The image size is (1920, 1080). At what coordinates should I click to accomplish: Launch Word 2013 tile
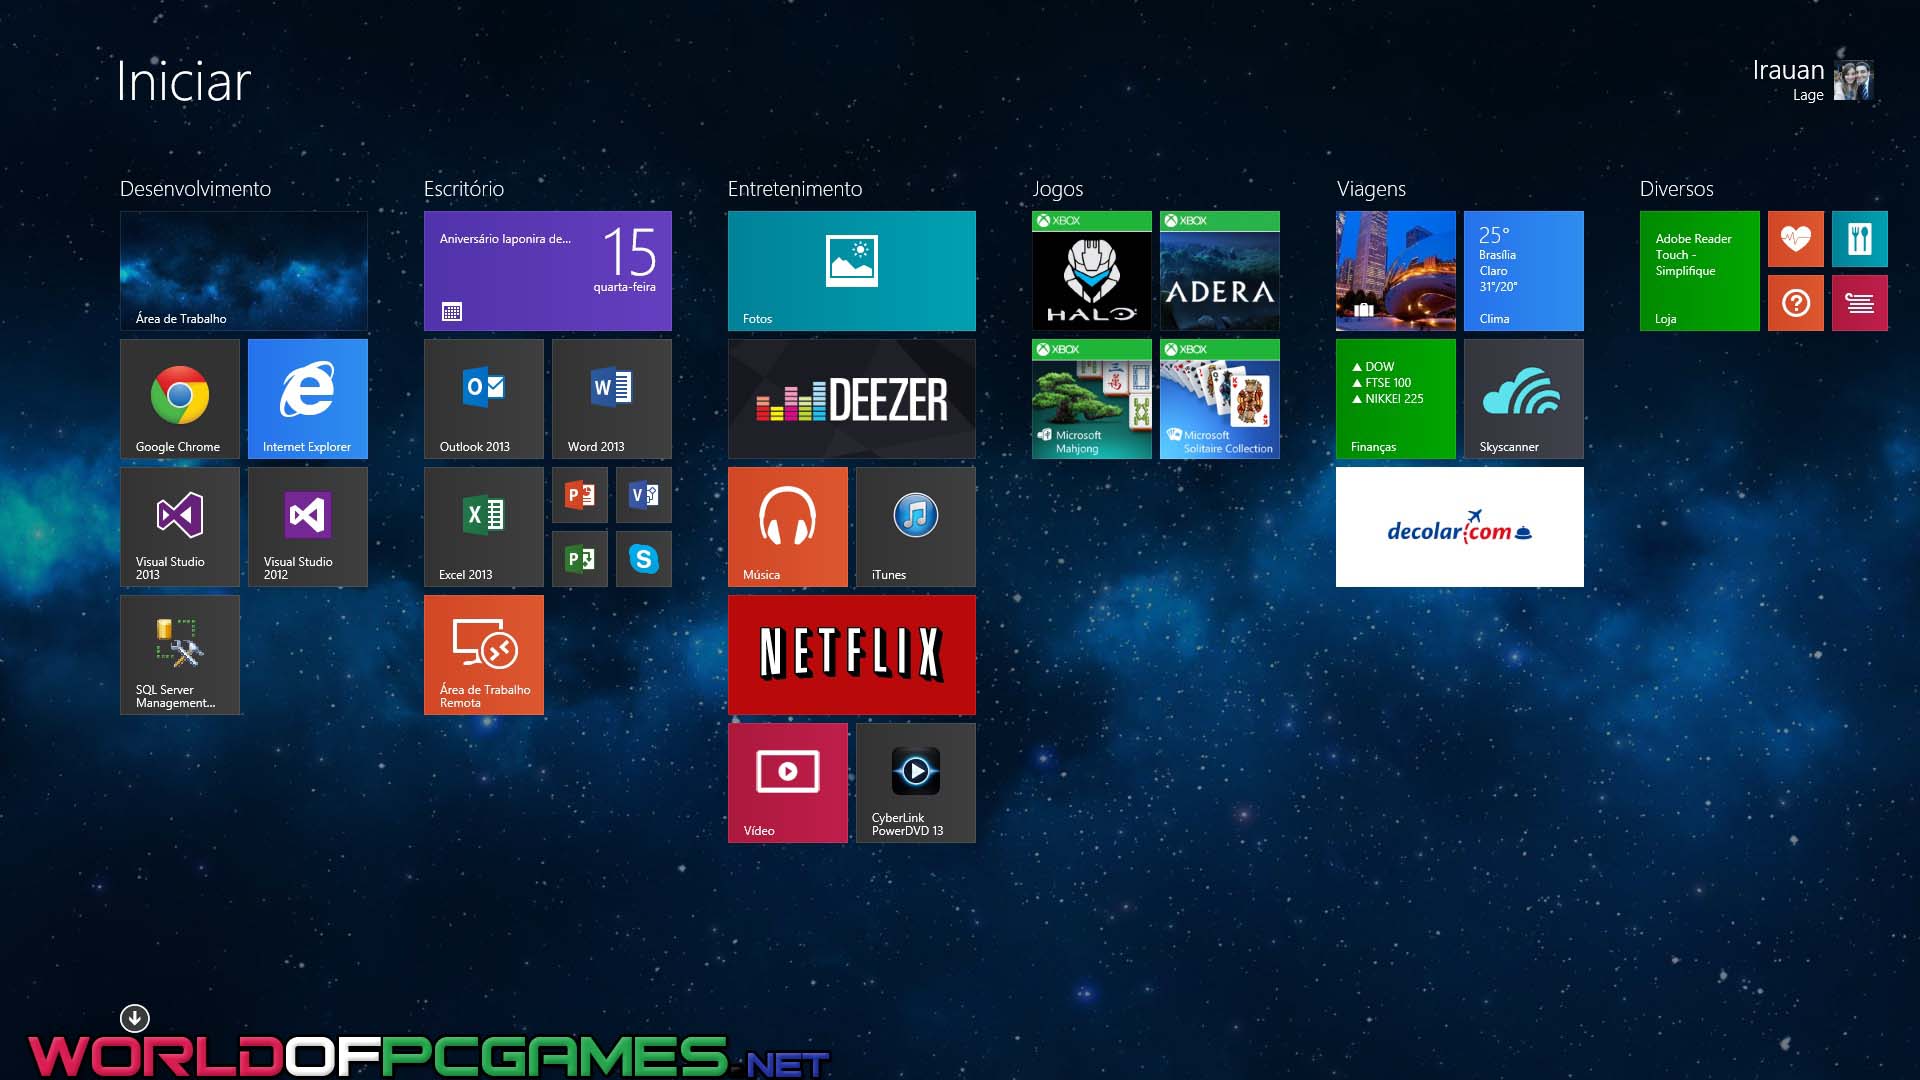click(x=611, y=398)
